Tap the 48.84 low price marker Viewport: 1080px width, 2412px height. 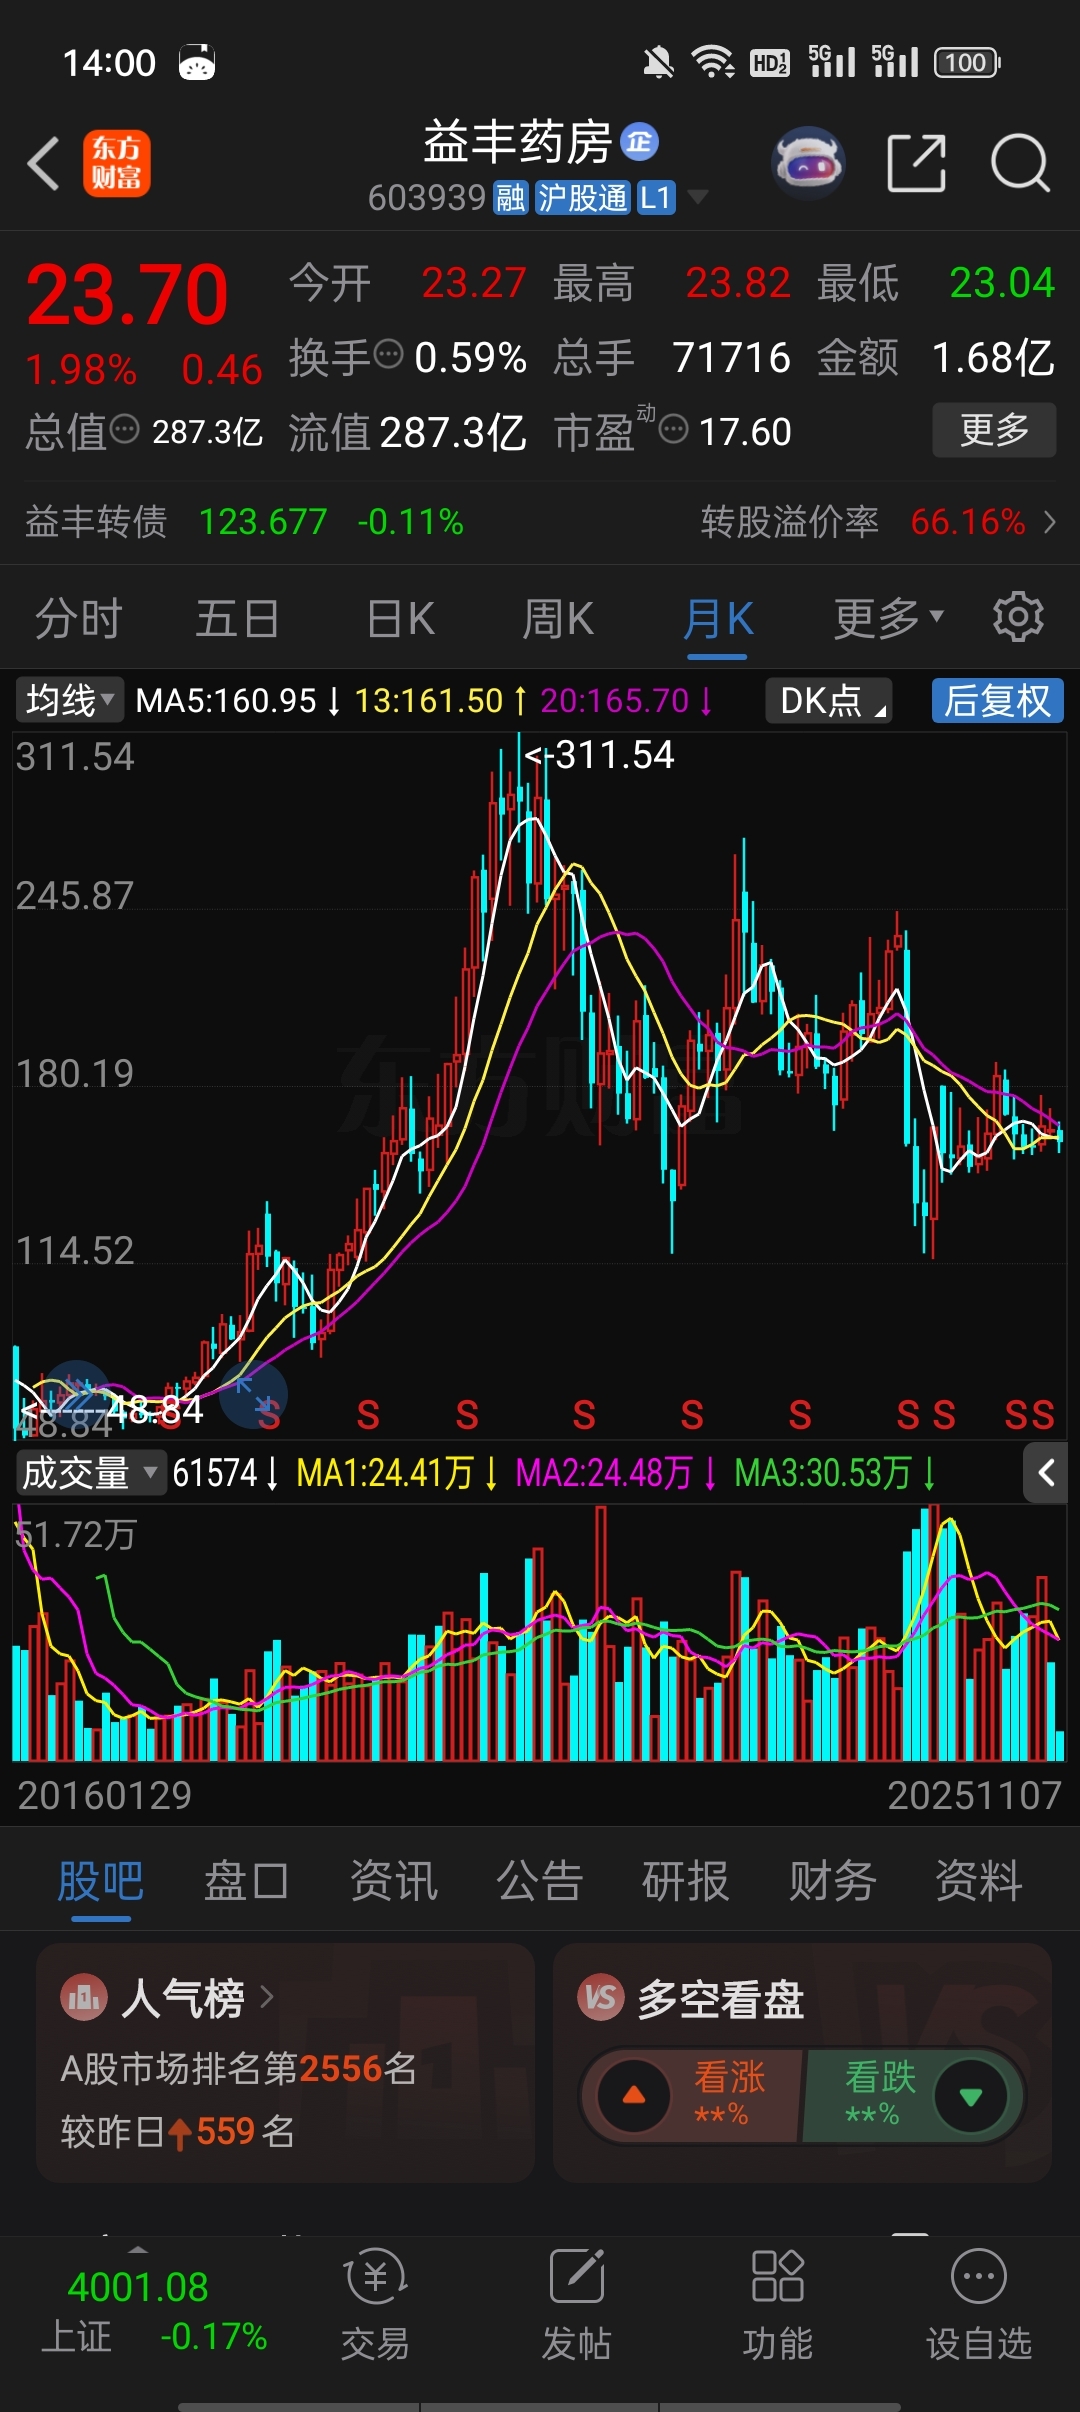(112, 1411)
